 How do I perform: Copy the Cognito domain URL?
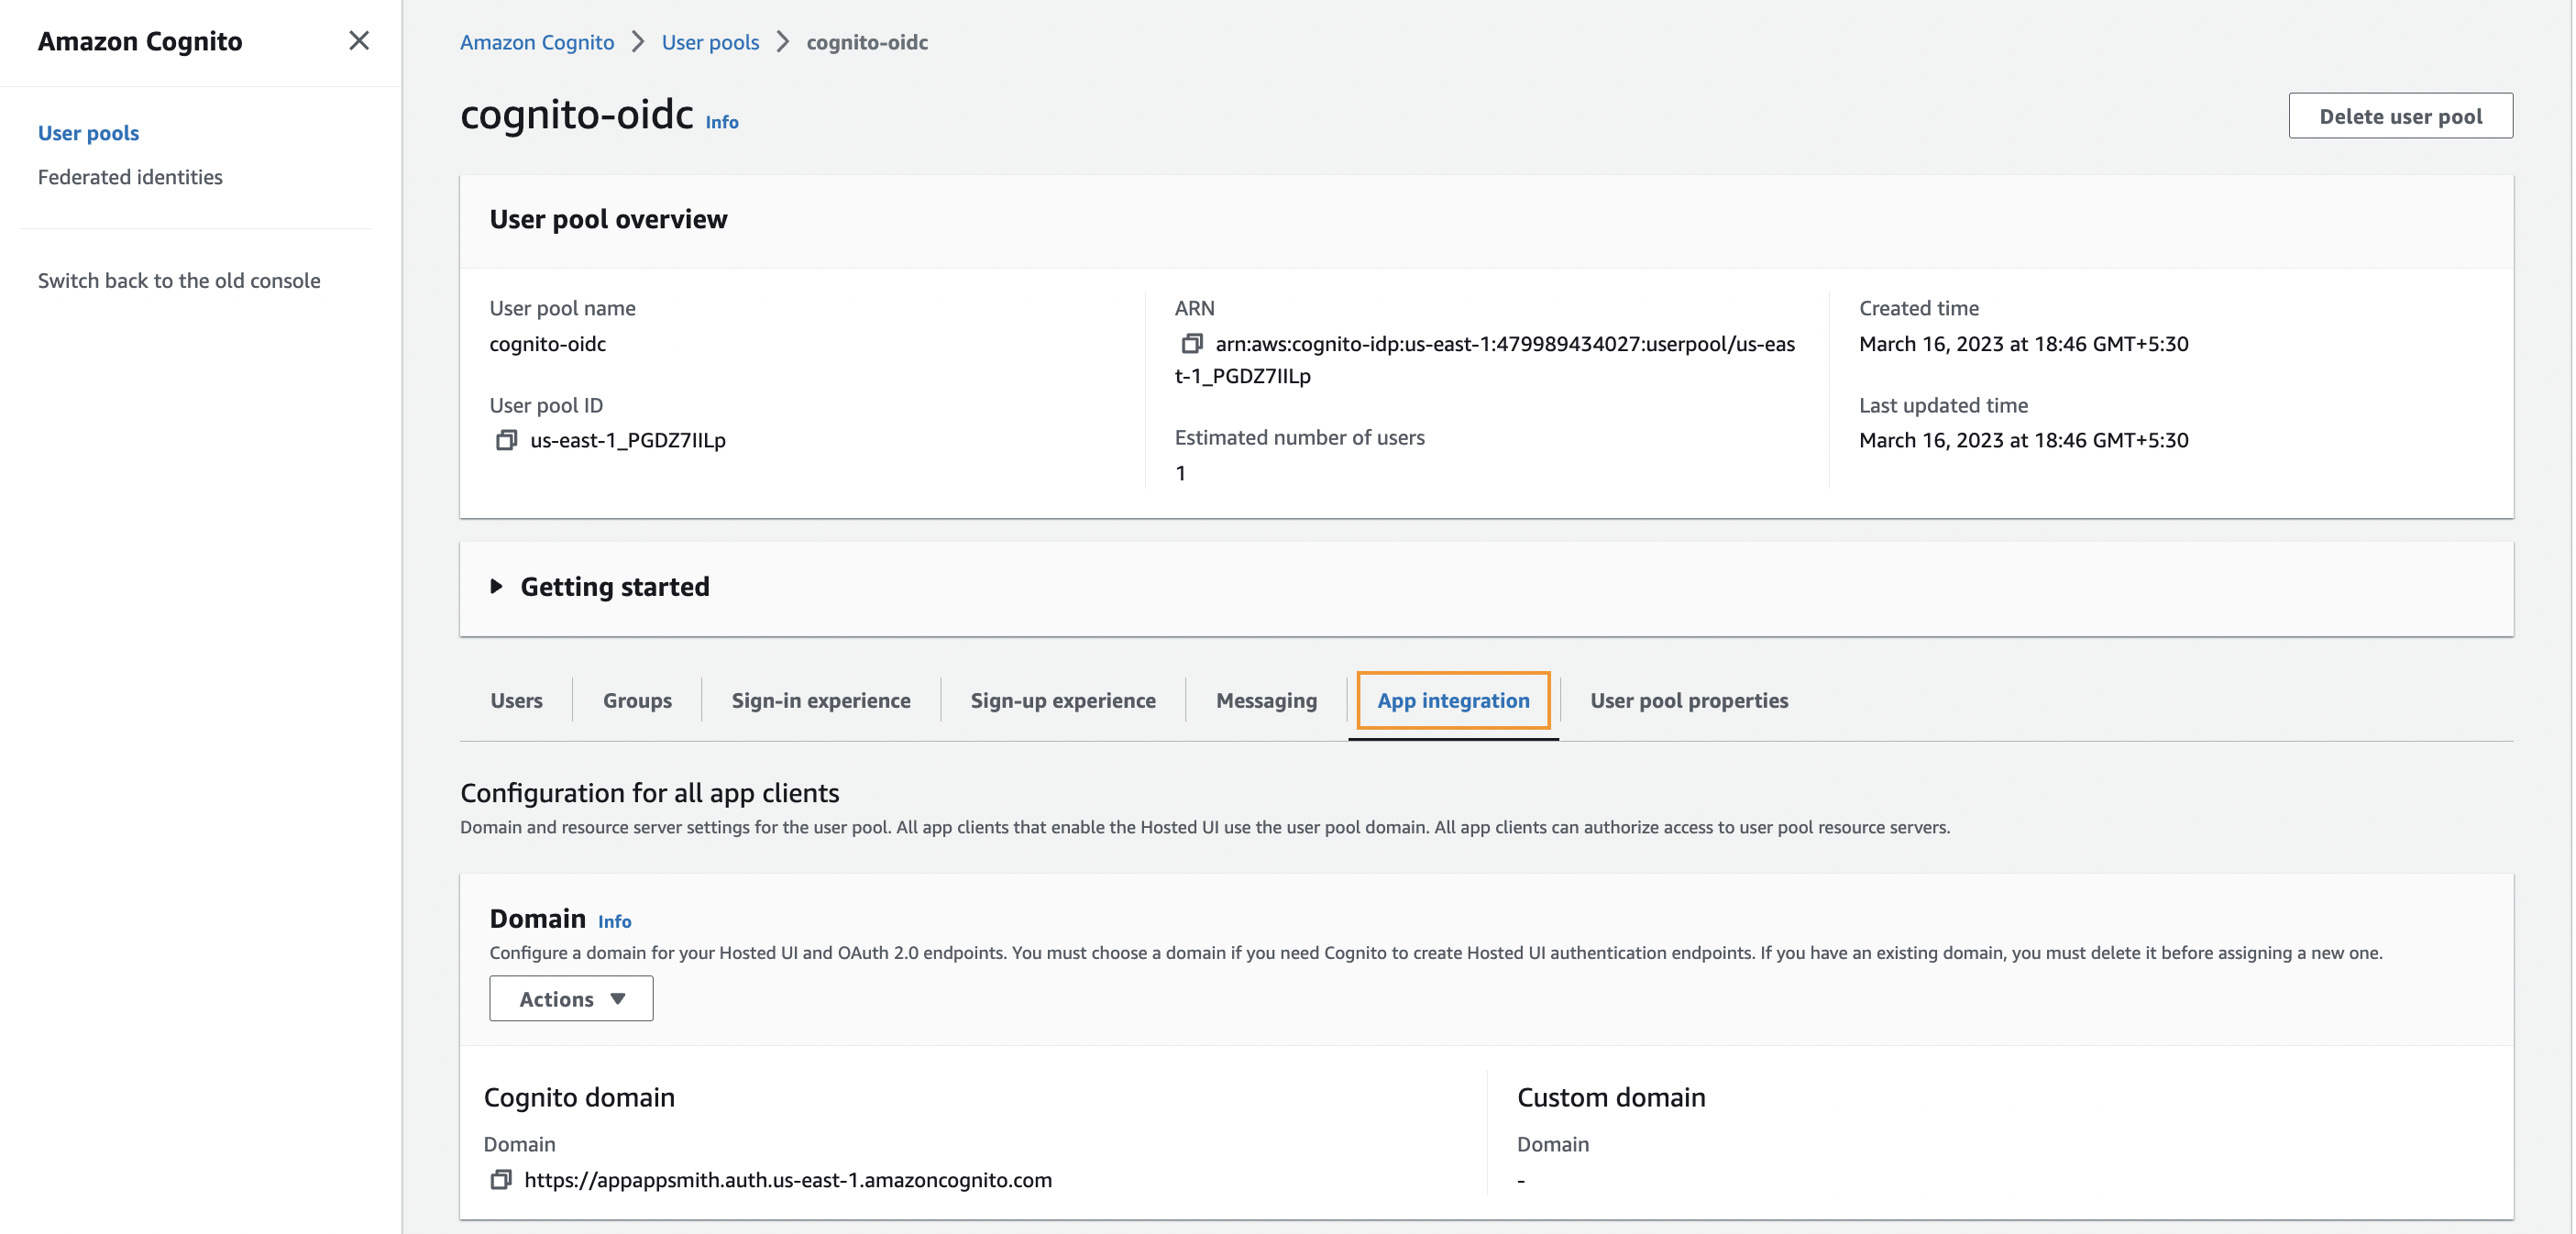pos(500,1180)
